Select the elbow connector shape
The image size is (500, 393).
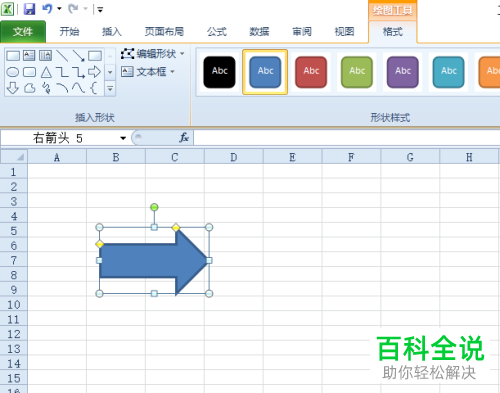pyautogui.click(x=62, y=72)
